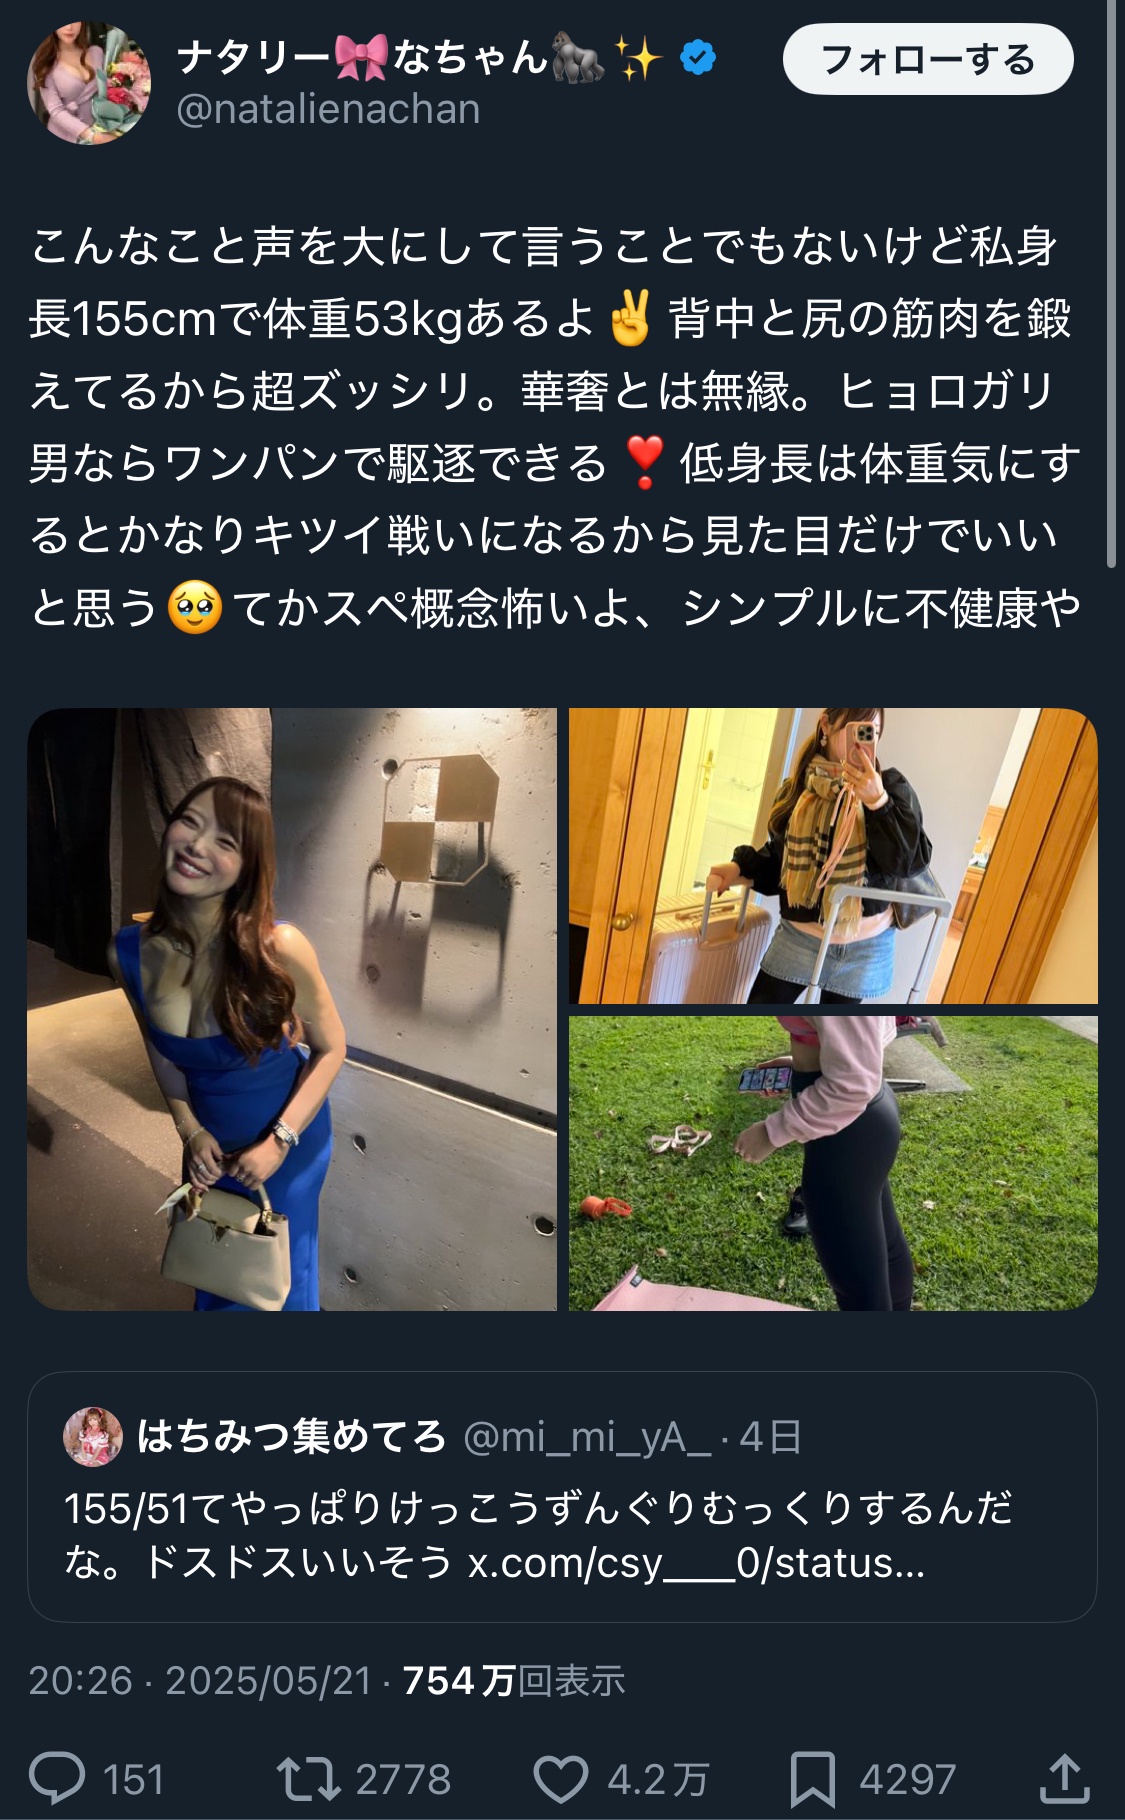The height and width of the screenshot is (1820, 1125).
Task: Open the x.com/csy link in quoted tweet
Action: 696,1562
